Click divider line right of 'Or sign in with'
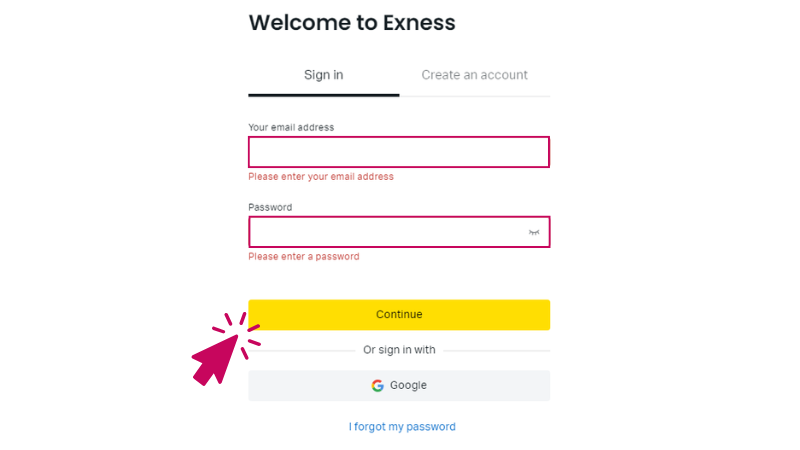This screenshot has width=800, height=450. pos(495,351)
